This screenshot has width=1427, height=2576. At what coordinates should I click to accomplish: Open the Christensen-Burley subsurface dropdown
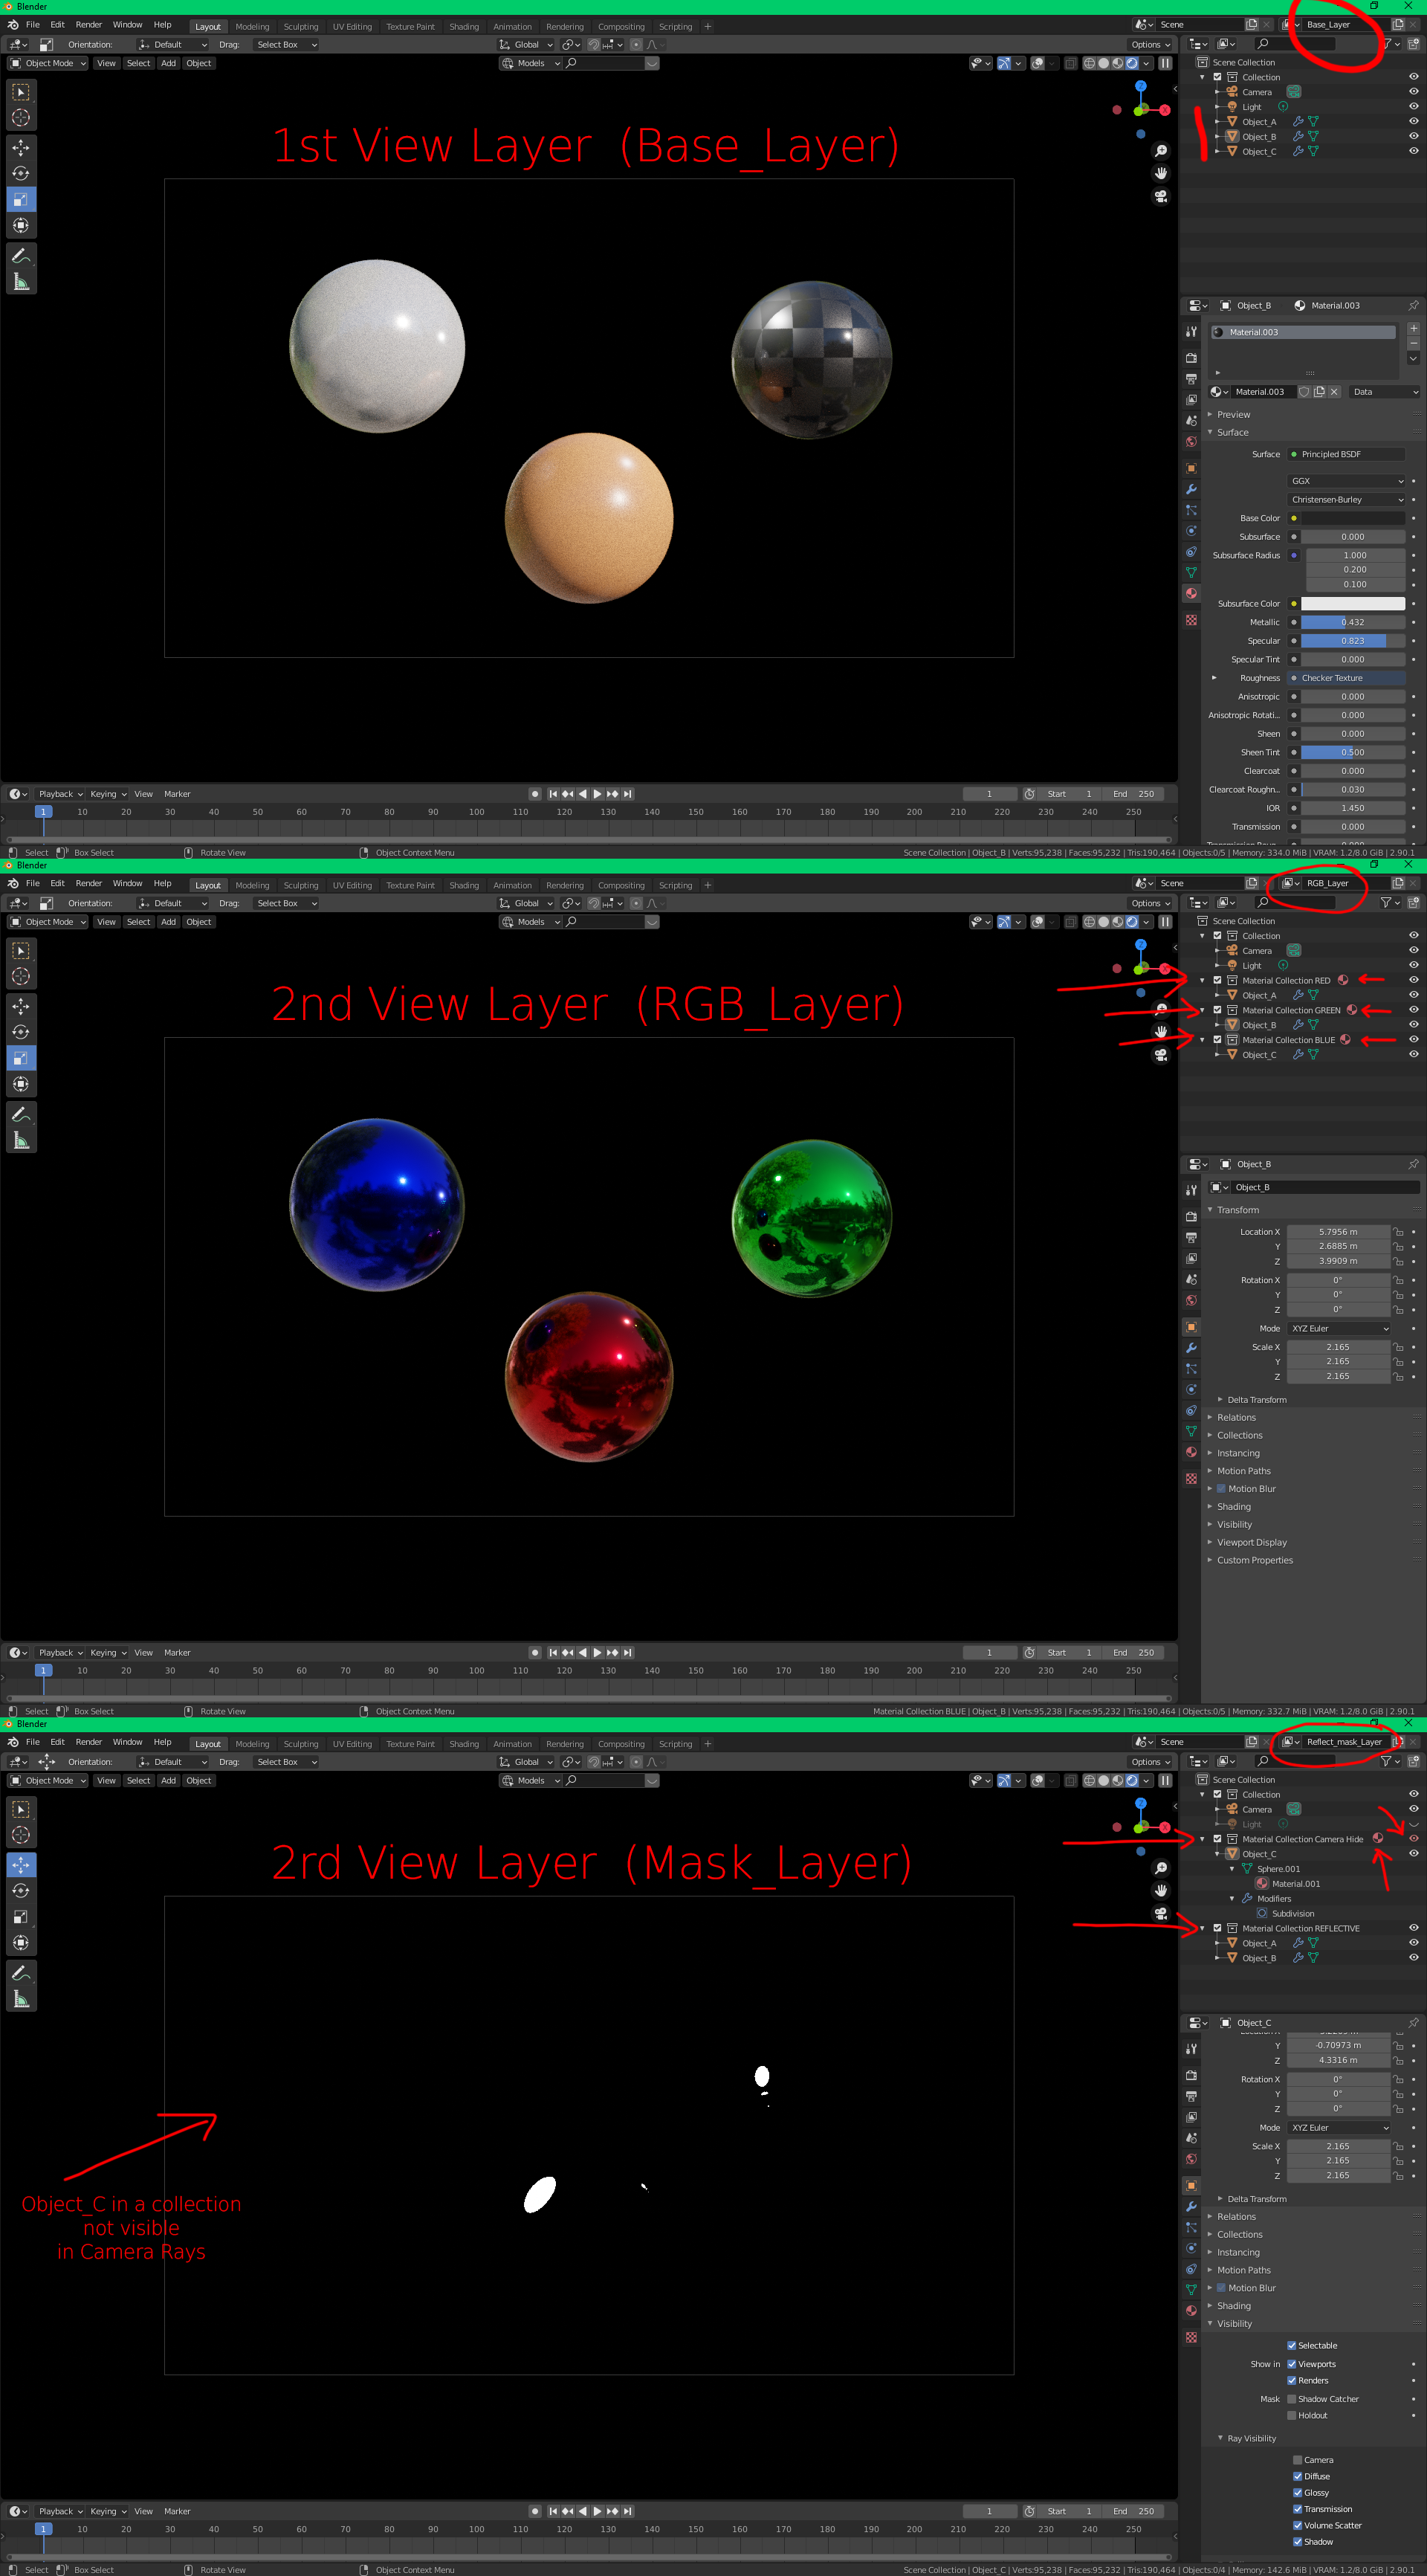pos(1347,500)
